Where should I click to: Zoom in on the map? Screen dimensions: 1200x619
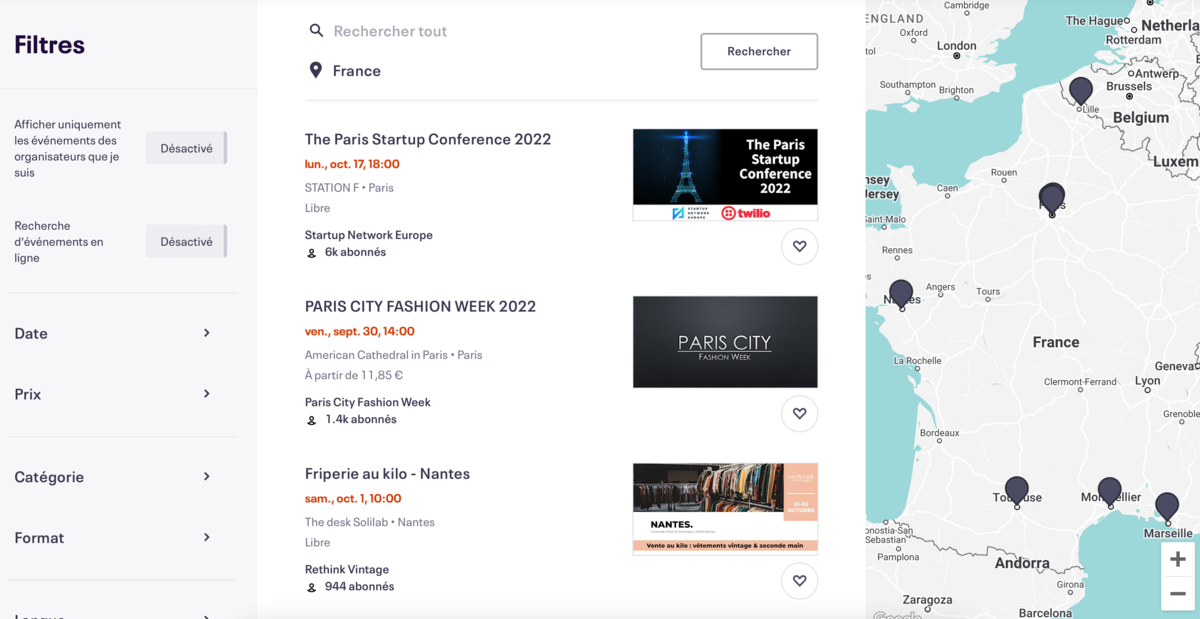pos(1178,559)
